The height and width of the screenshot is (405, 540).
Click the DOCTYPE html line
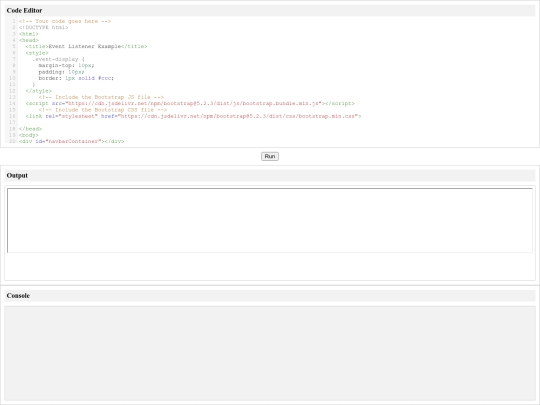coord(44,28)
